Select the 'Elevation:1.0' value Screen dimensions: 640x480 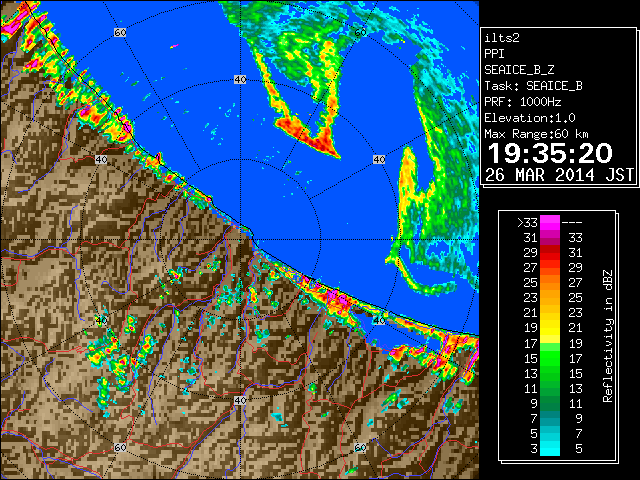pos(529,118)
